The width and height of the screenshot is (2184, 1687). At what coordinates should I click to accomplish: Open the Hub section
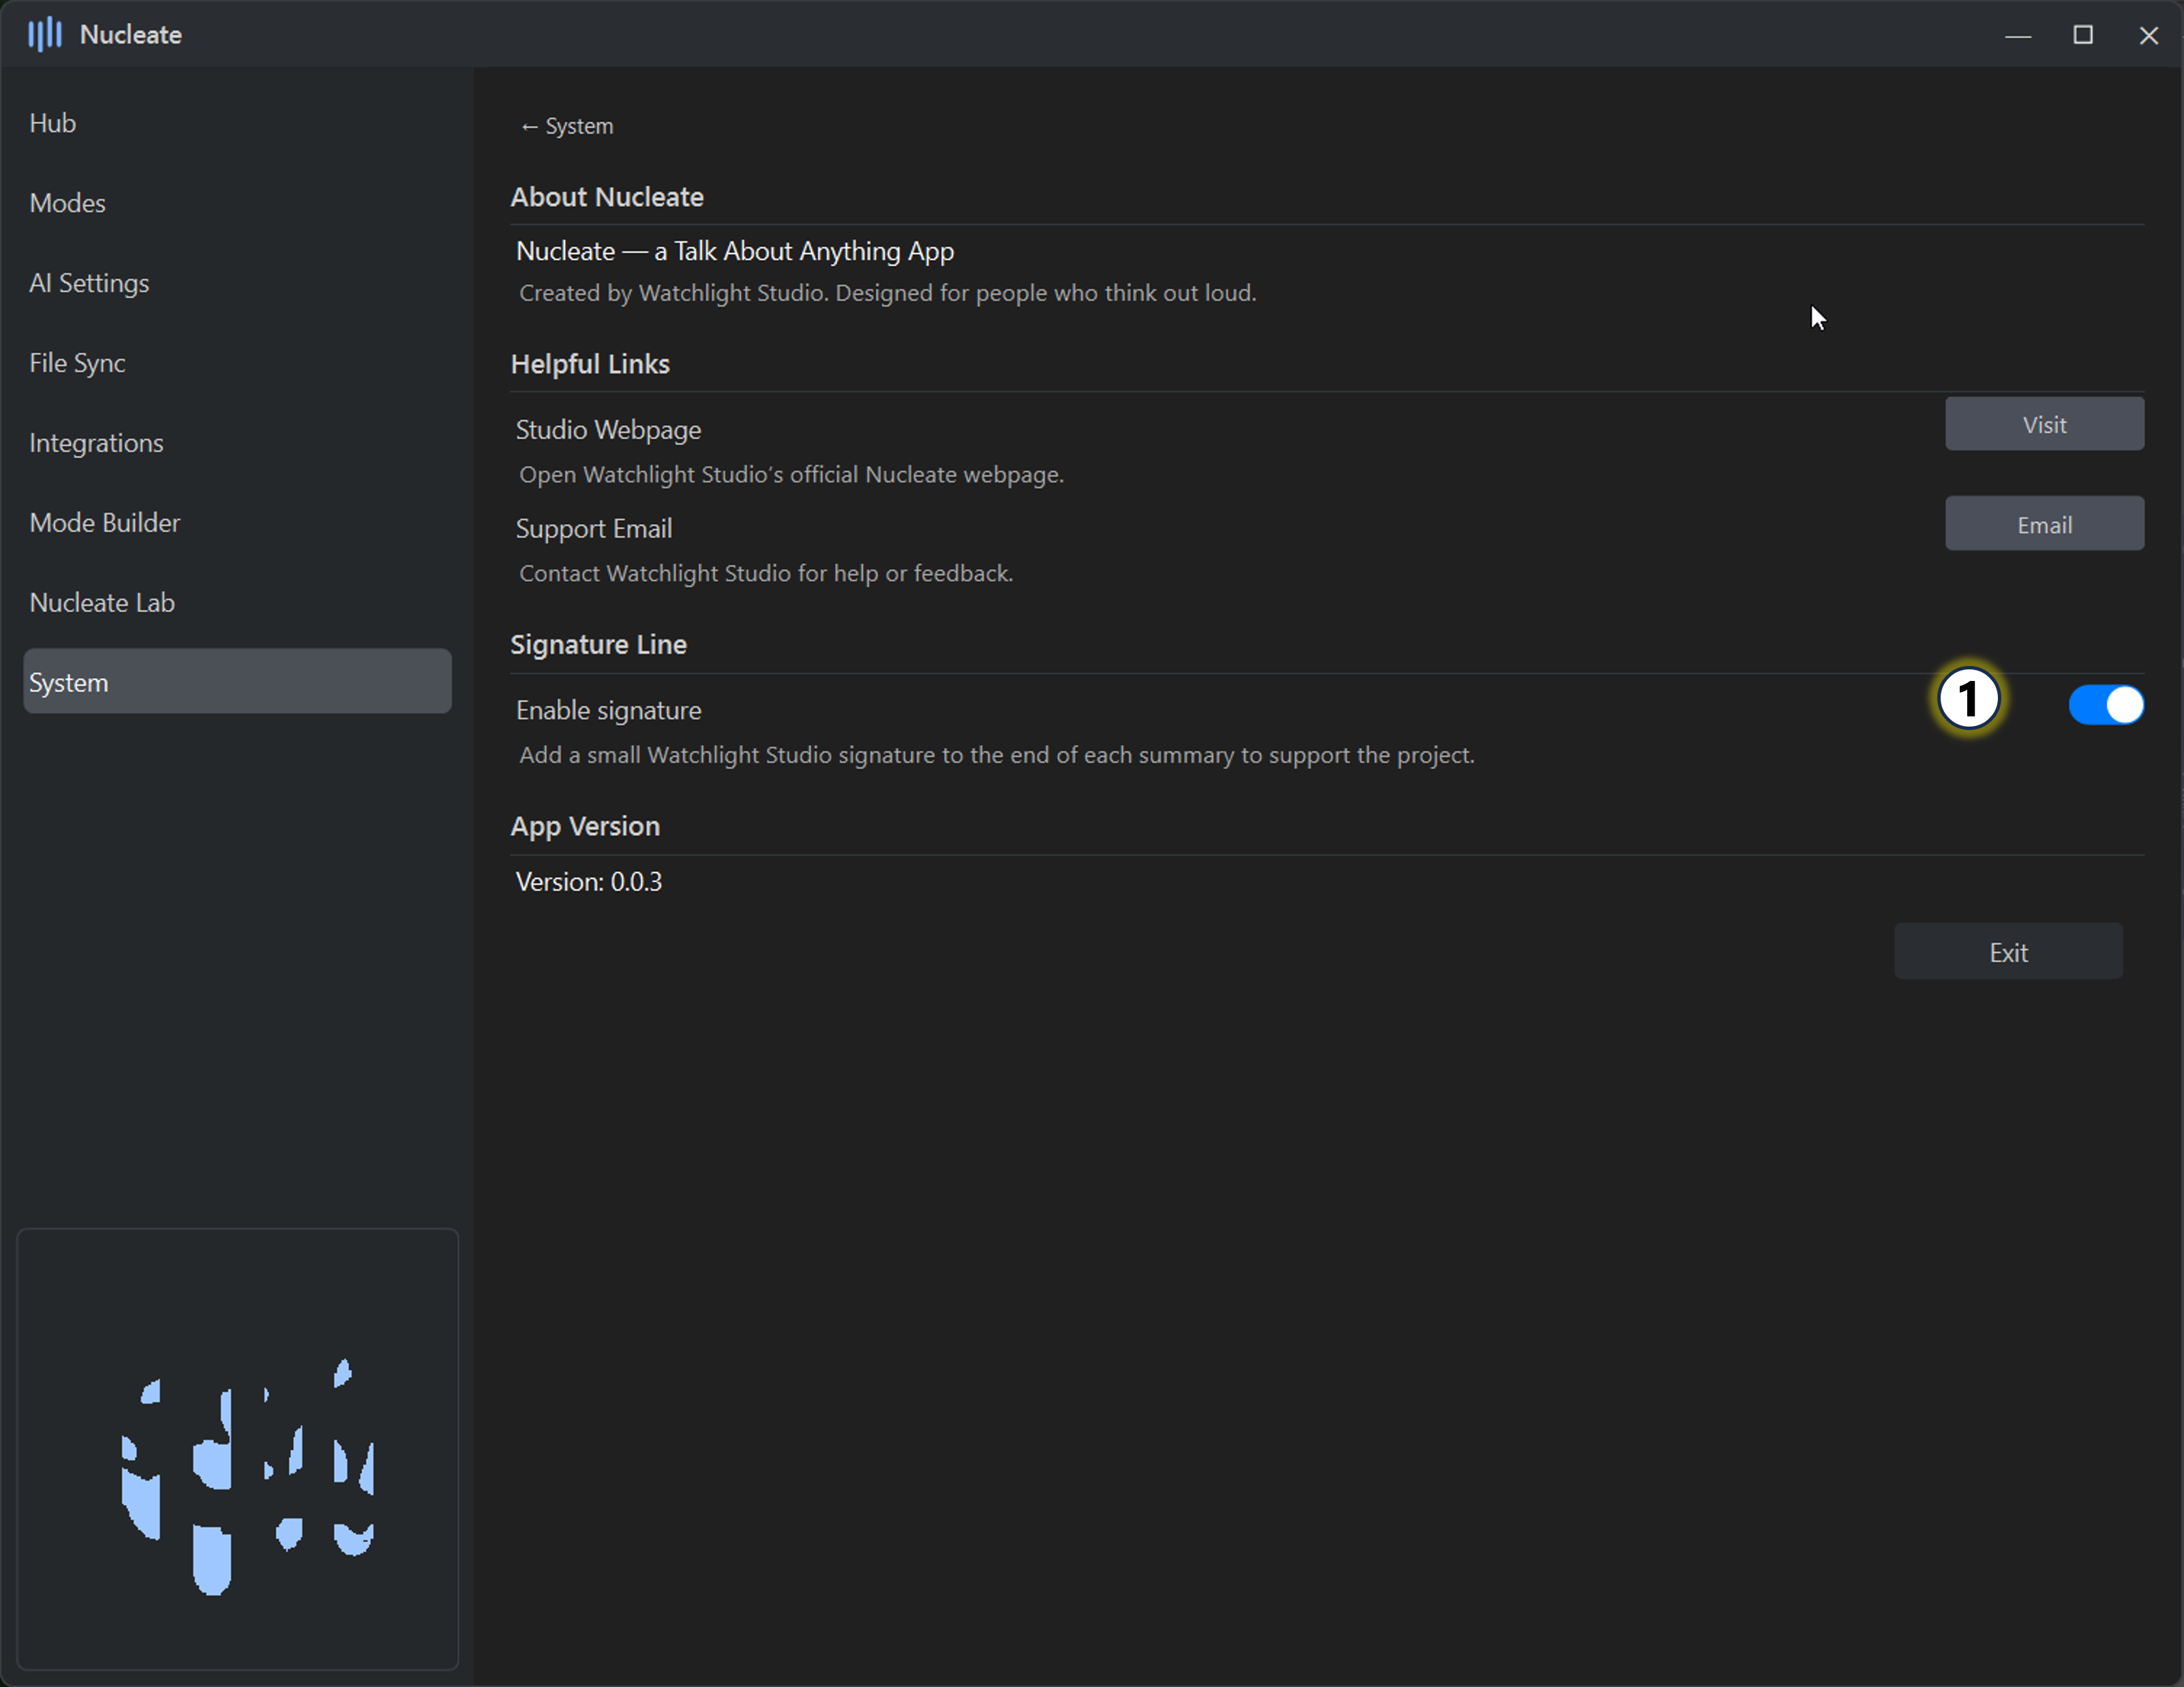[53, 123]
